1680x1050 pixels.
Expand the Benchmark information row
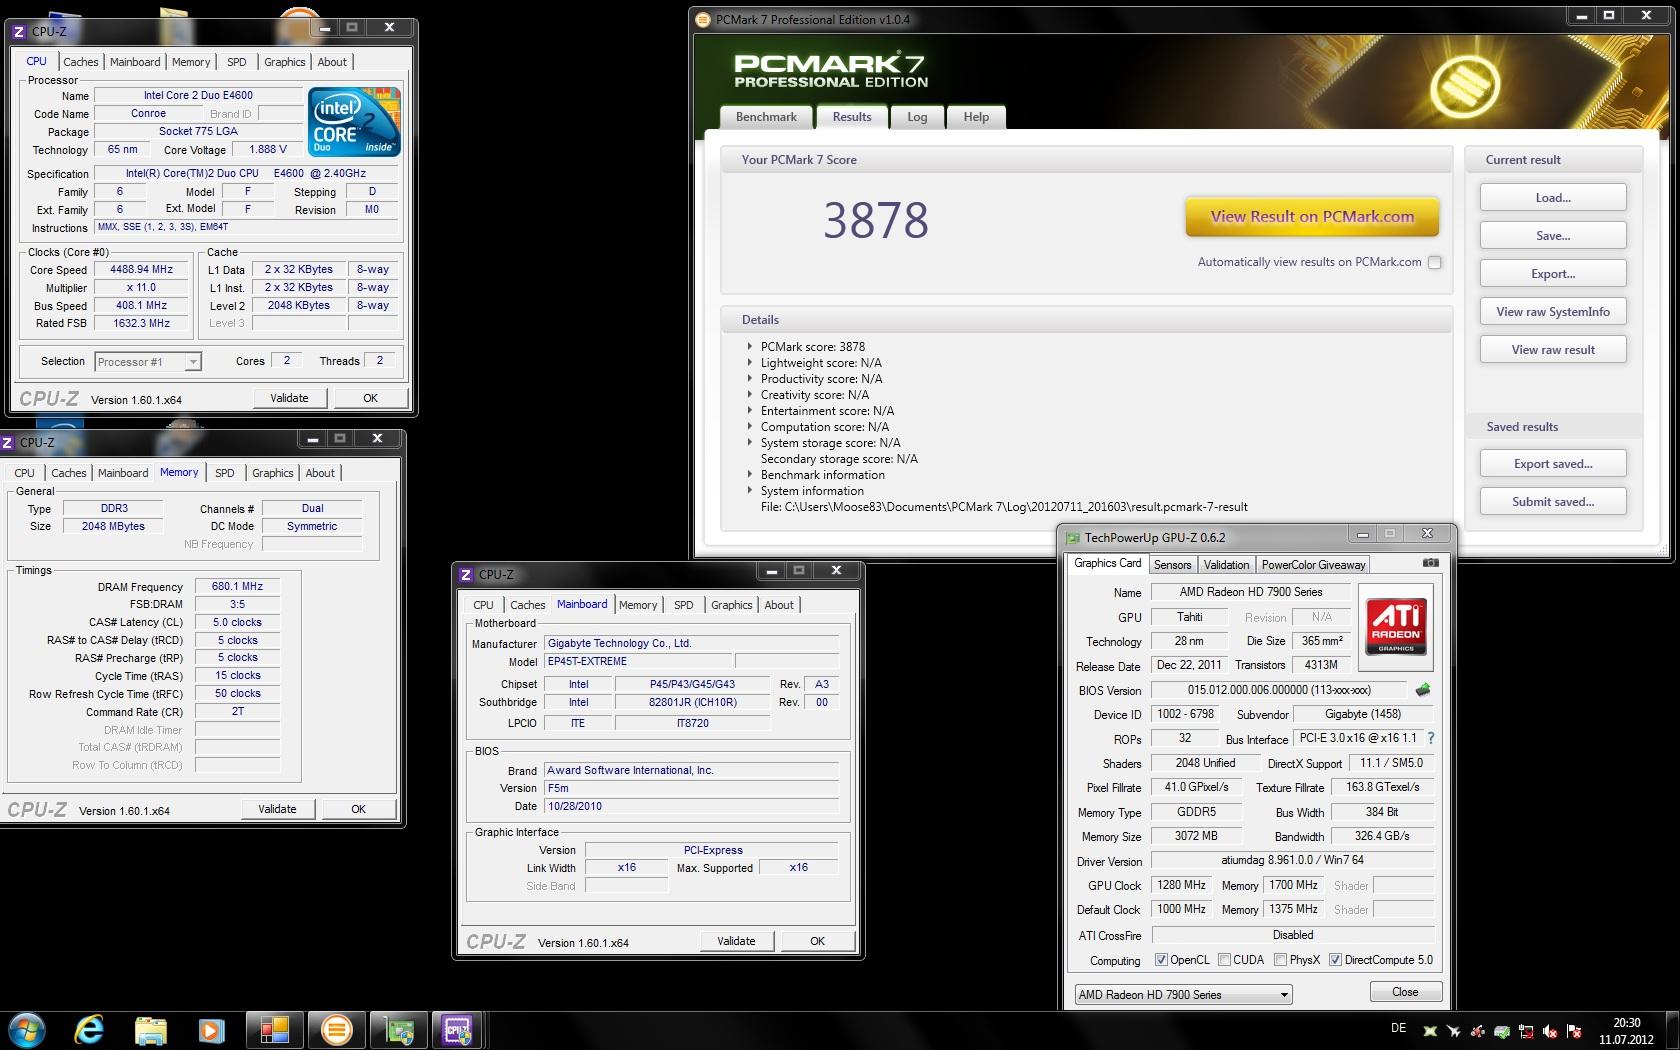click(x=749, y=474)
